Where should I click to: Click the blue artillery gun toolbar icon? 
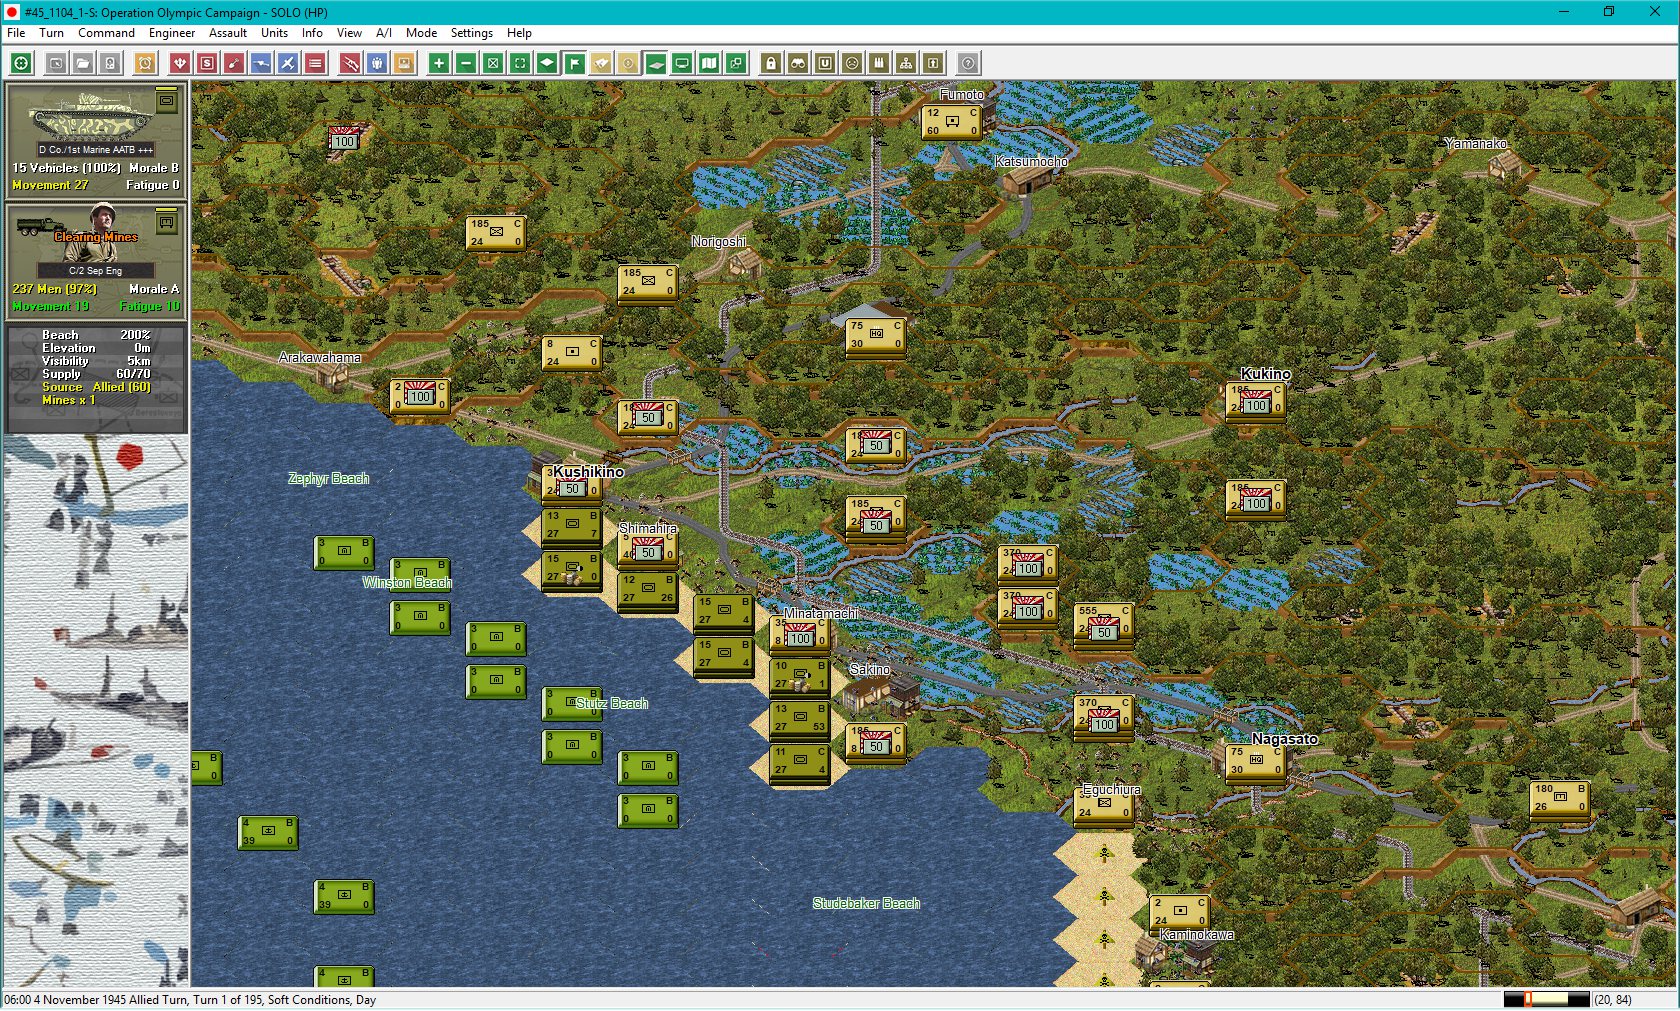[261, 63]
